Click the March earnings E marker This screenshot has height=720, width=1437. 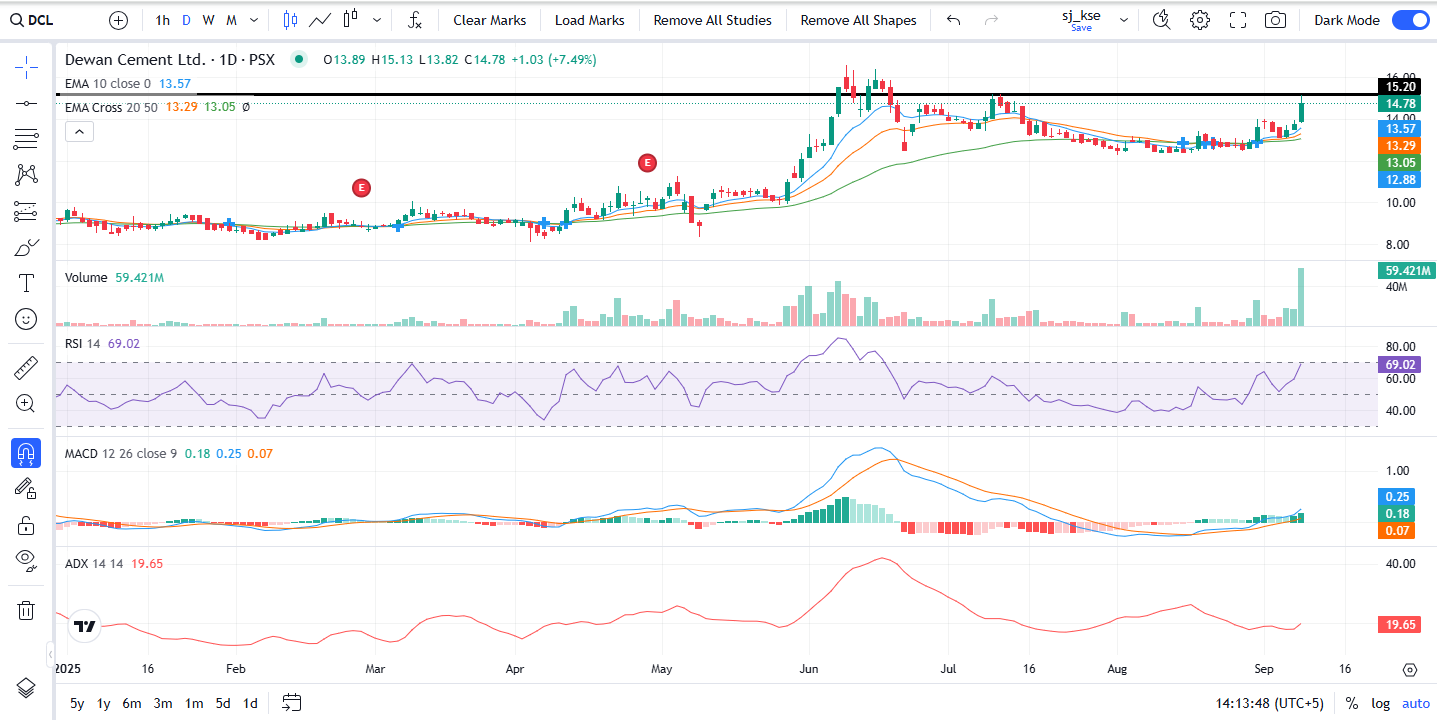tap(361, 187)
